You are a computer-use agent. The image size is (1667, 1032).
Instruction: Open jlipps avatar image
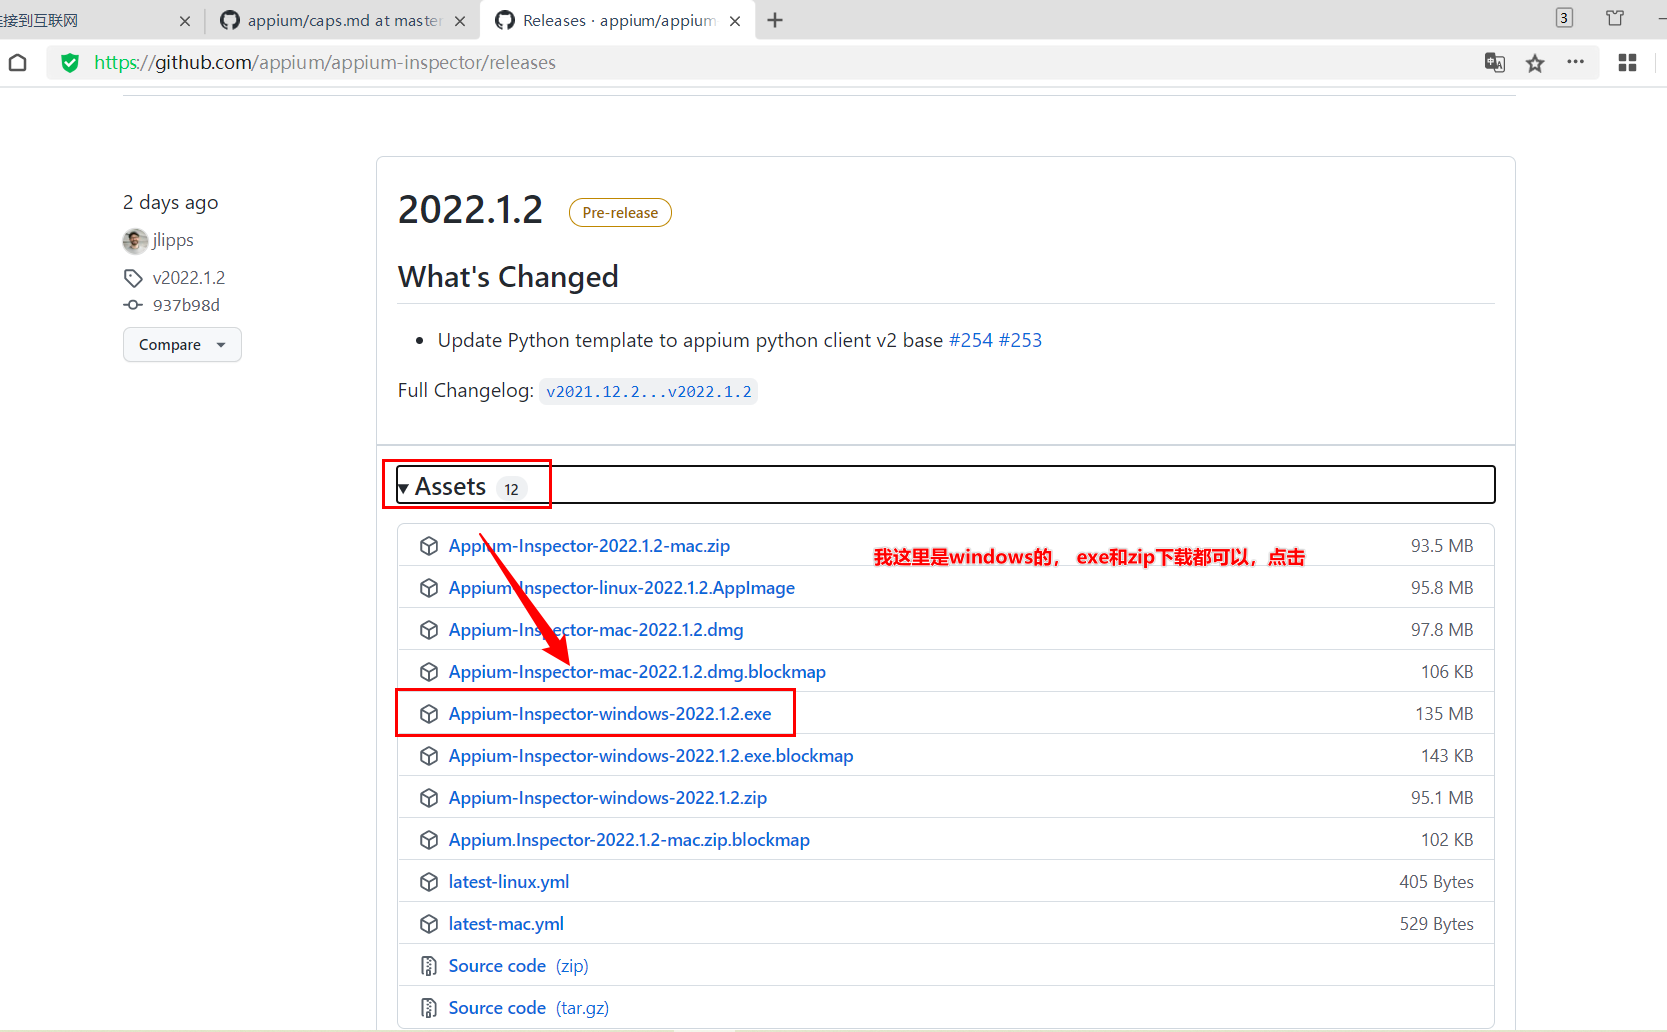[135, 241]
